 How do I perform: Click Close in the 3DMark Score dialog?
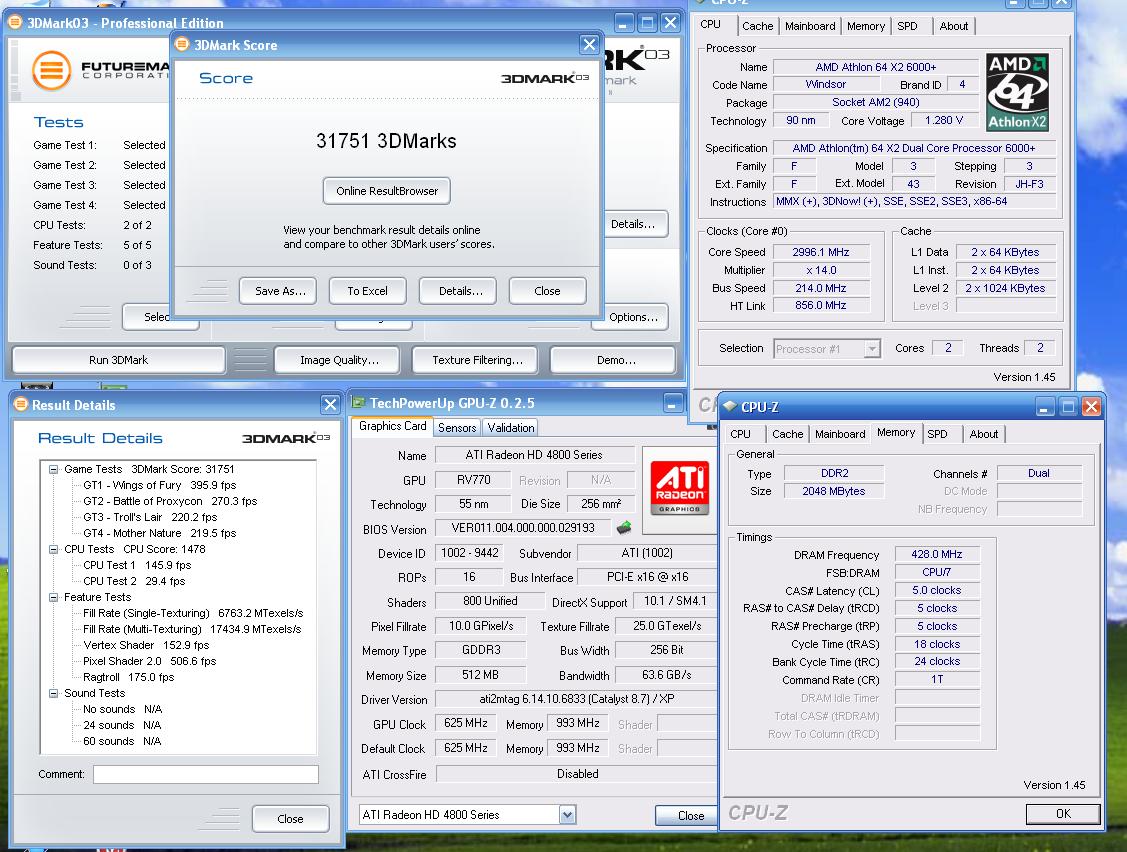(x=547, y=291)
